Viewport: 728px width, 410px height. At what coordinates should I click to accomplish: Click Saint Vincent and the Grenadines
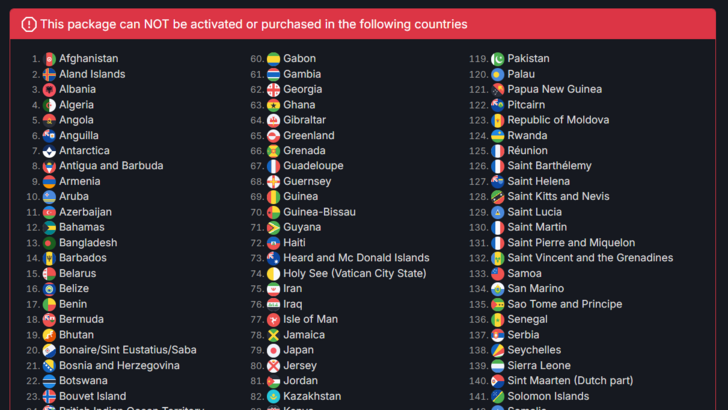tap(590, 258)
